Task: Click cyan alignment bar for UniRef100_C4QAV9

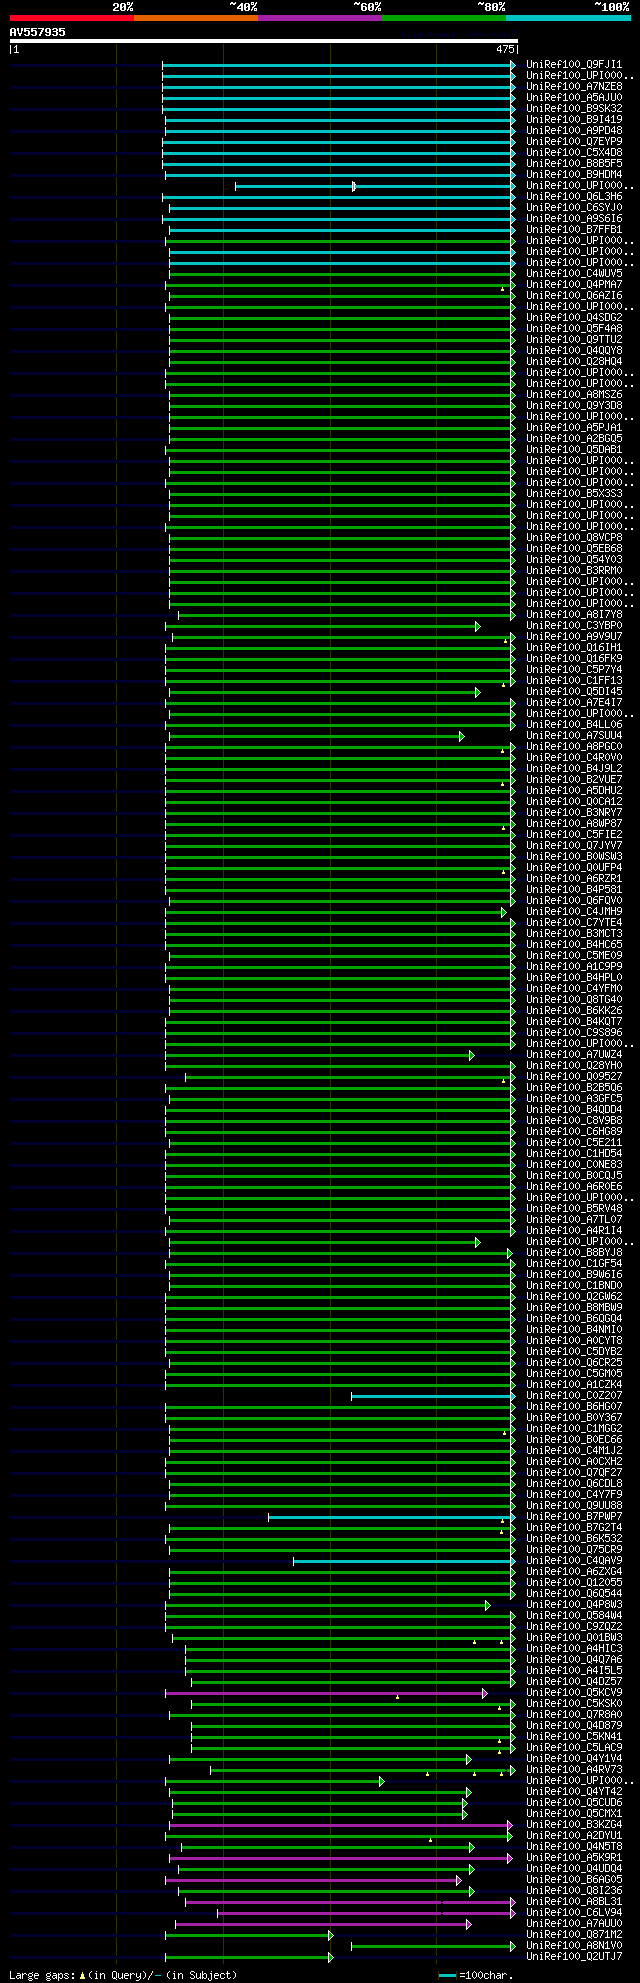Action: pos(404,1561)
